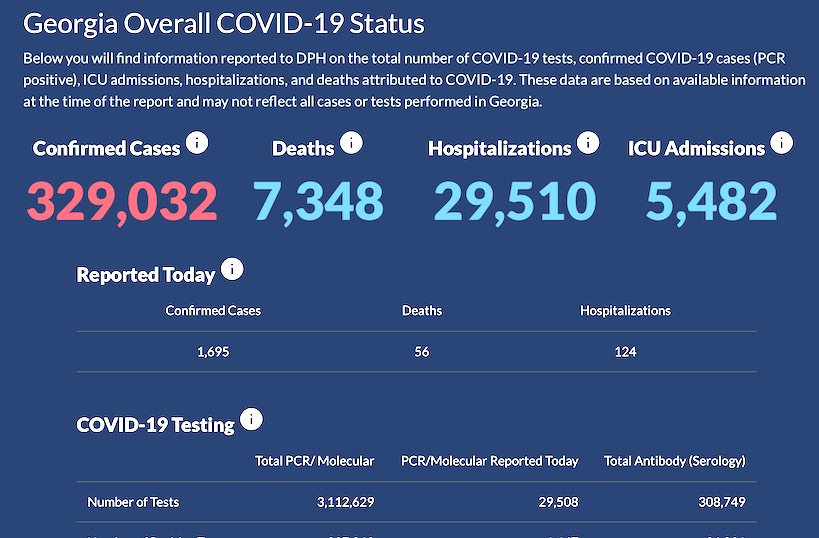Click Deaths column header in Reported Today
The height and width of the screenshot is (538, 819).
pos(422,311)
